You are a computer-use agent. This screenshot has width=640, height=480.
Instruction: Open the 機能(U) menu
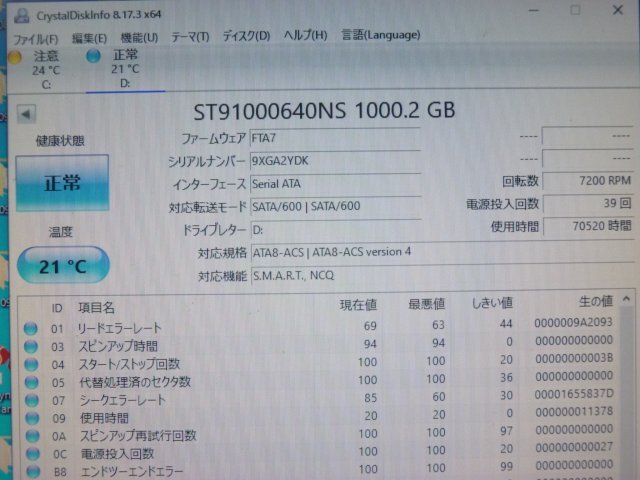[139, 38]
